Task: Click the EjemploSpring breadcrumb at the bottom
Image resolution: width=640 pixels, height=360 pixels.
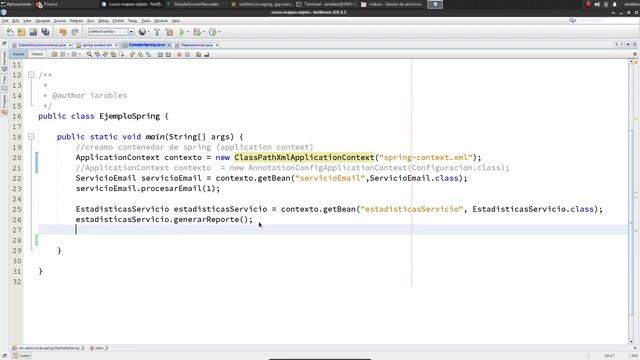Action: pyautogui.click(x=49, y=348)
